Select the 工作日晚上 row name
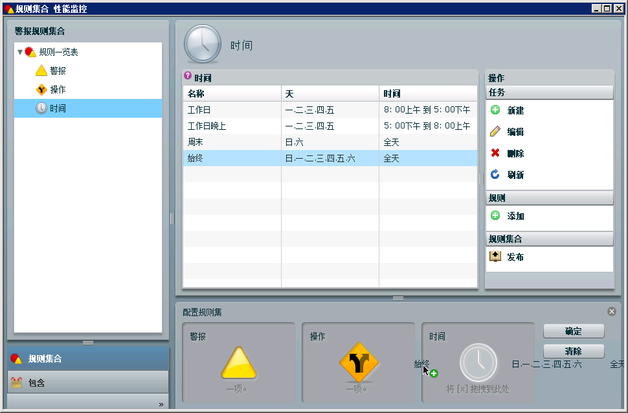The height and width of the screenshot is (413, 628). (x=207, y=126)
